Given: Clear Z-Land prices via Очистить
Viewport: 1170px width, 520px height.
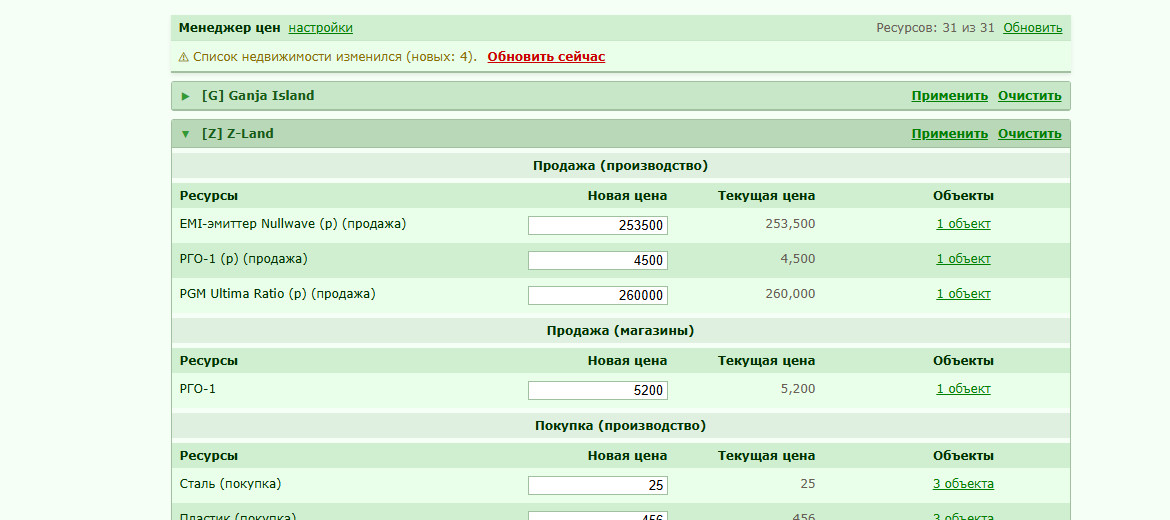Looking at the screenshot, I should click(1030, 134).
